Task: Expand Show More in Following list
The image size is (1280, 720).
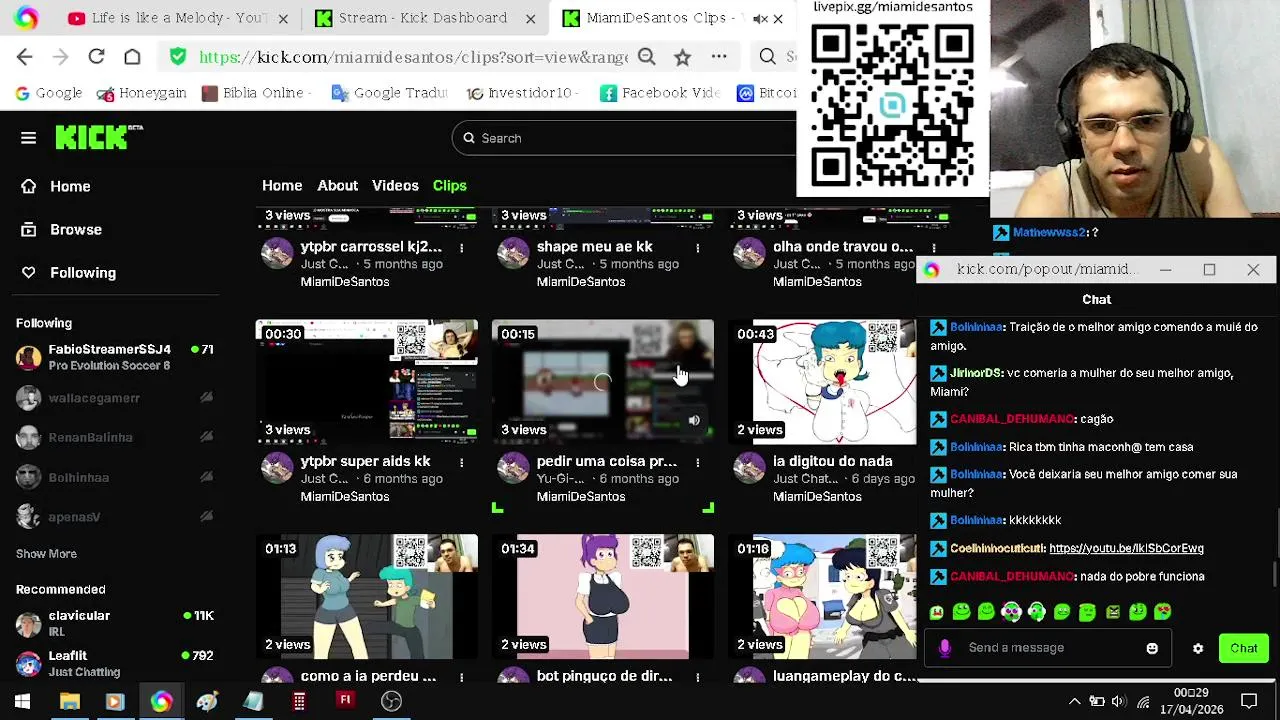Action: (46, 553)
